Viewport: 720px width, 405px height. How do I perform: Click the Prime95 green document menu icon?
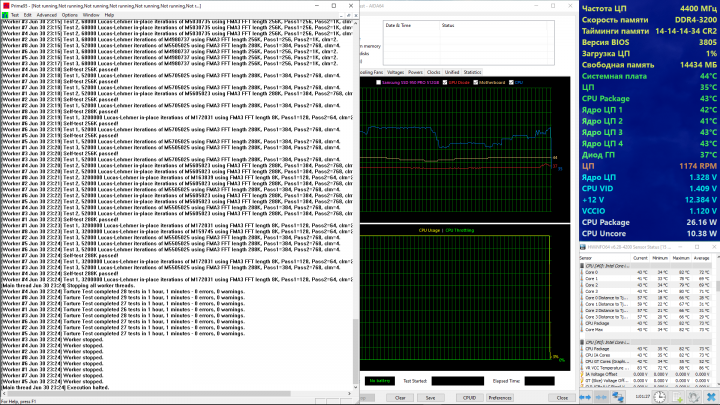pyautogui.click(x=5, y=15)
